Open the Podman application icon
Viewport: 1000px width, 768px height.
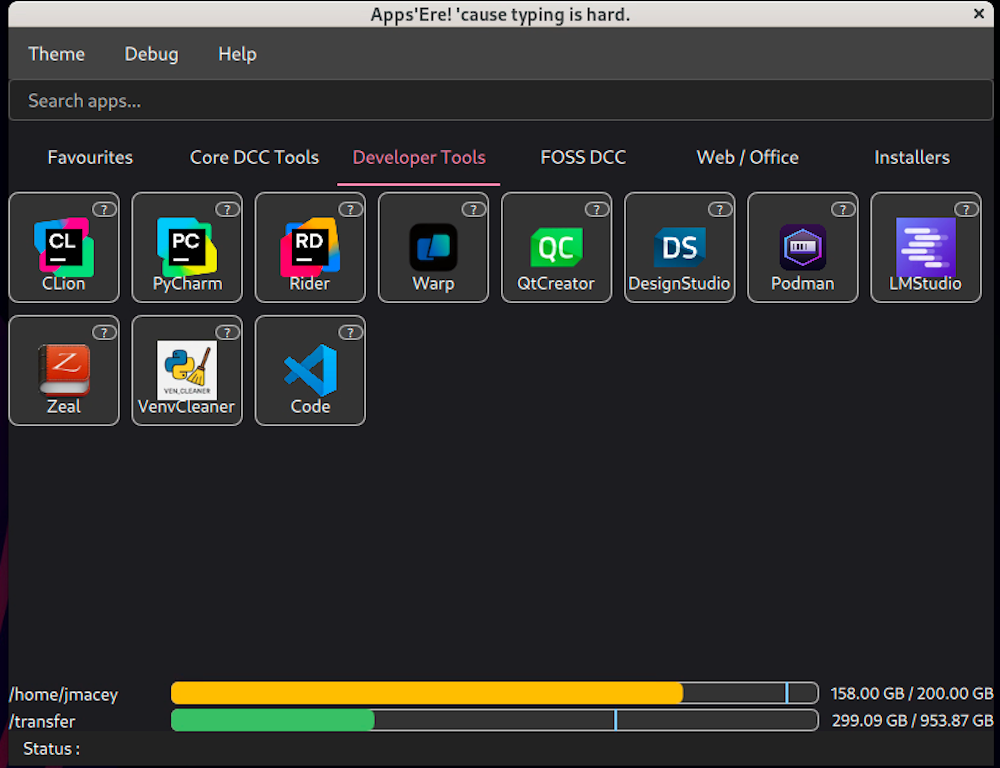pyautogui.click(x=802, y=248)
